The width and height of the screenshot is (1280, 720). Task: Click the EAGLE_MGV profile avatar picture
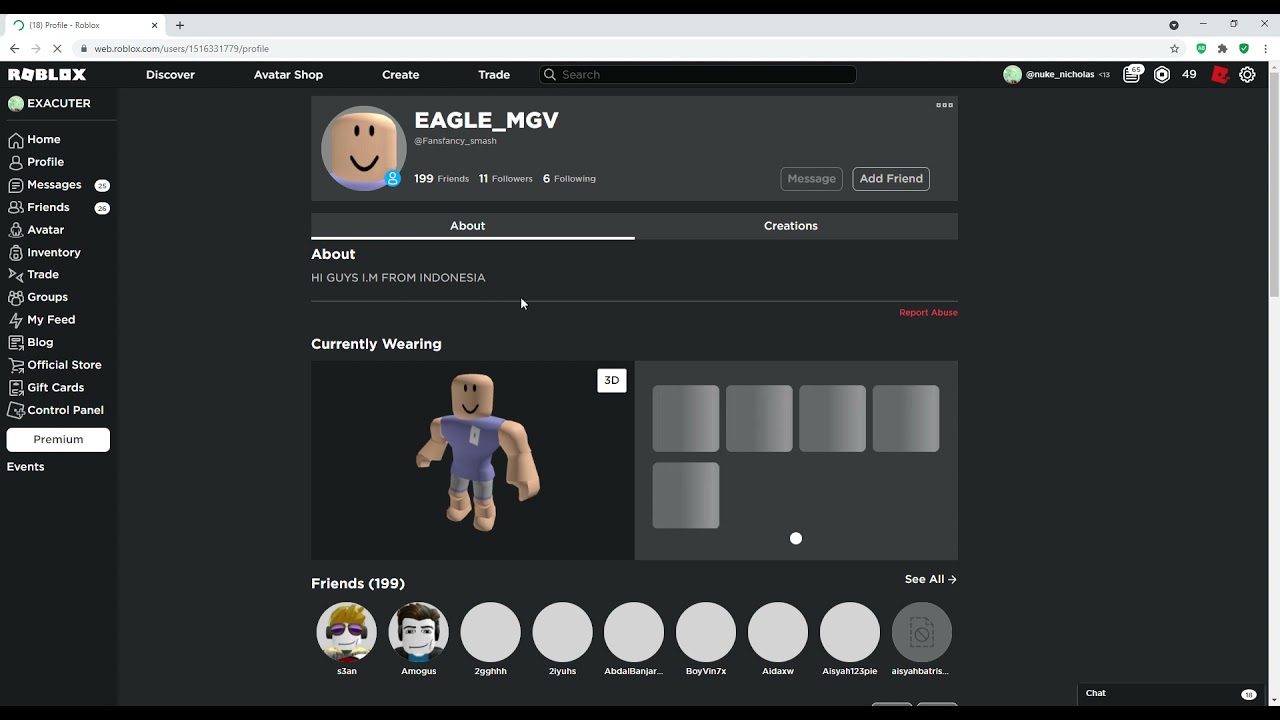[363, 148]
